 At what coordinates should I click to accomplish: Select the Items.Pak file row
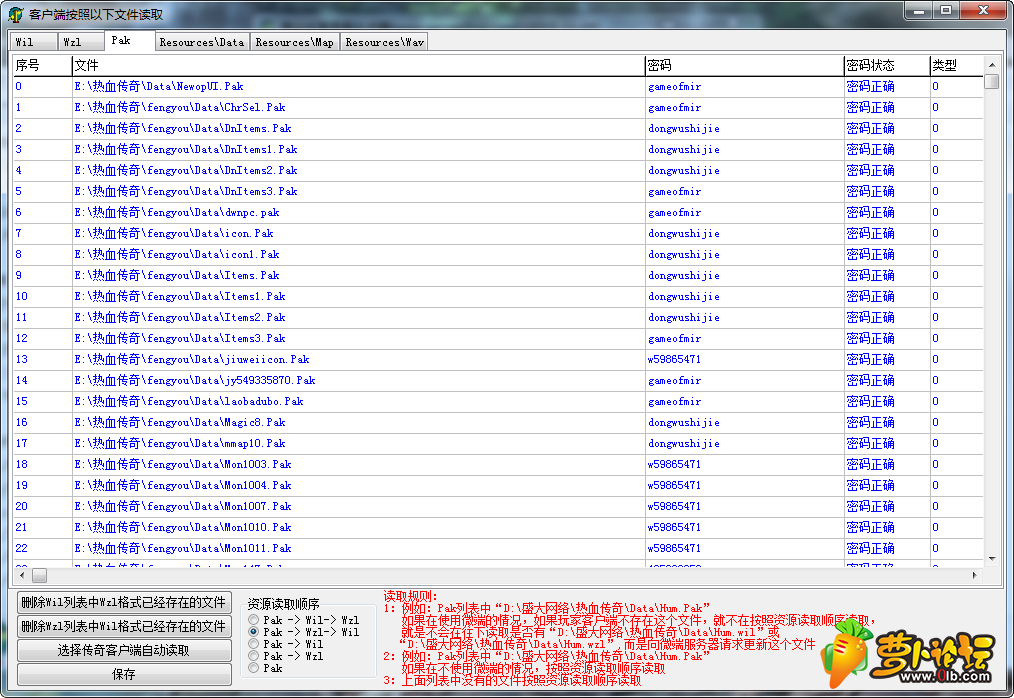(498, 276)
